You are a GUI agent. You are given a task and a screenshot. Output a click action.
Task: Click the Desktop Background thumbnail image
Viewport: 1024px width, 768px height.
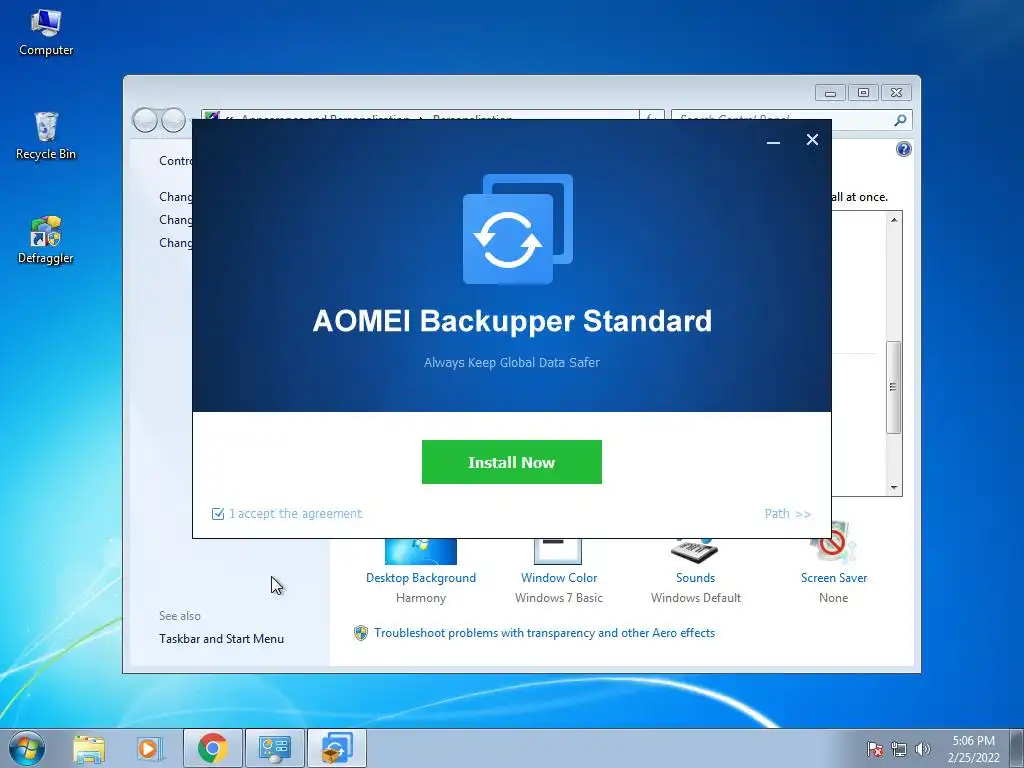tap(421, 551)
